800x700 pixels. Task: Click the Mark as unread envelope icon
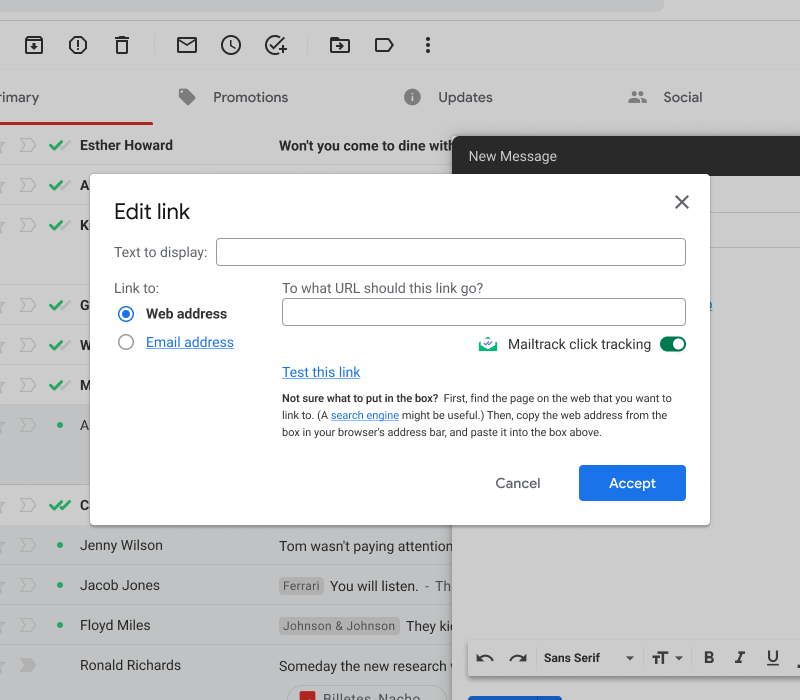point(187,45)
